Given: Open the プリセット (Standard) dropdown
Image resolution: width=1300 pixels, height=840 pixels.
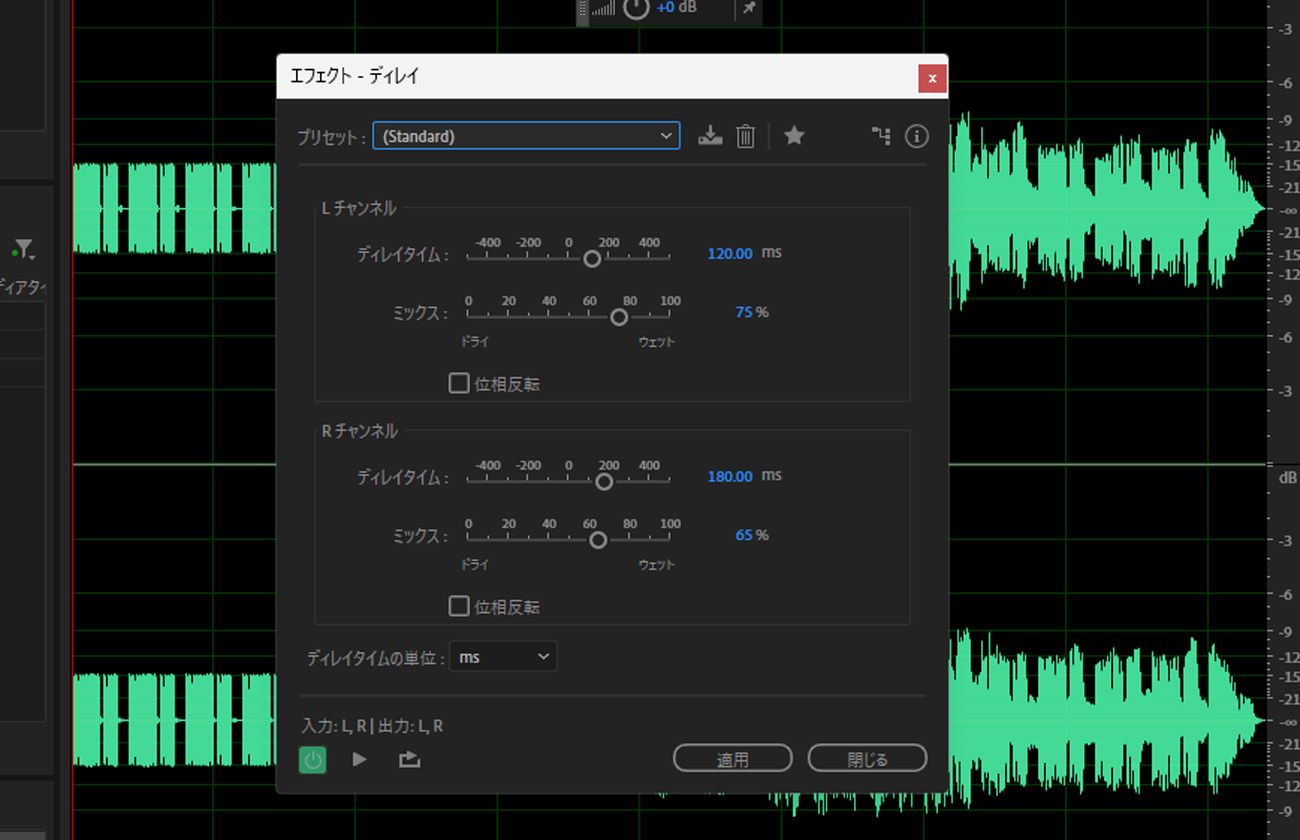Looking at the screenshot, I should click(x=526, y=136).
